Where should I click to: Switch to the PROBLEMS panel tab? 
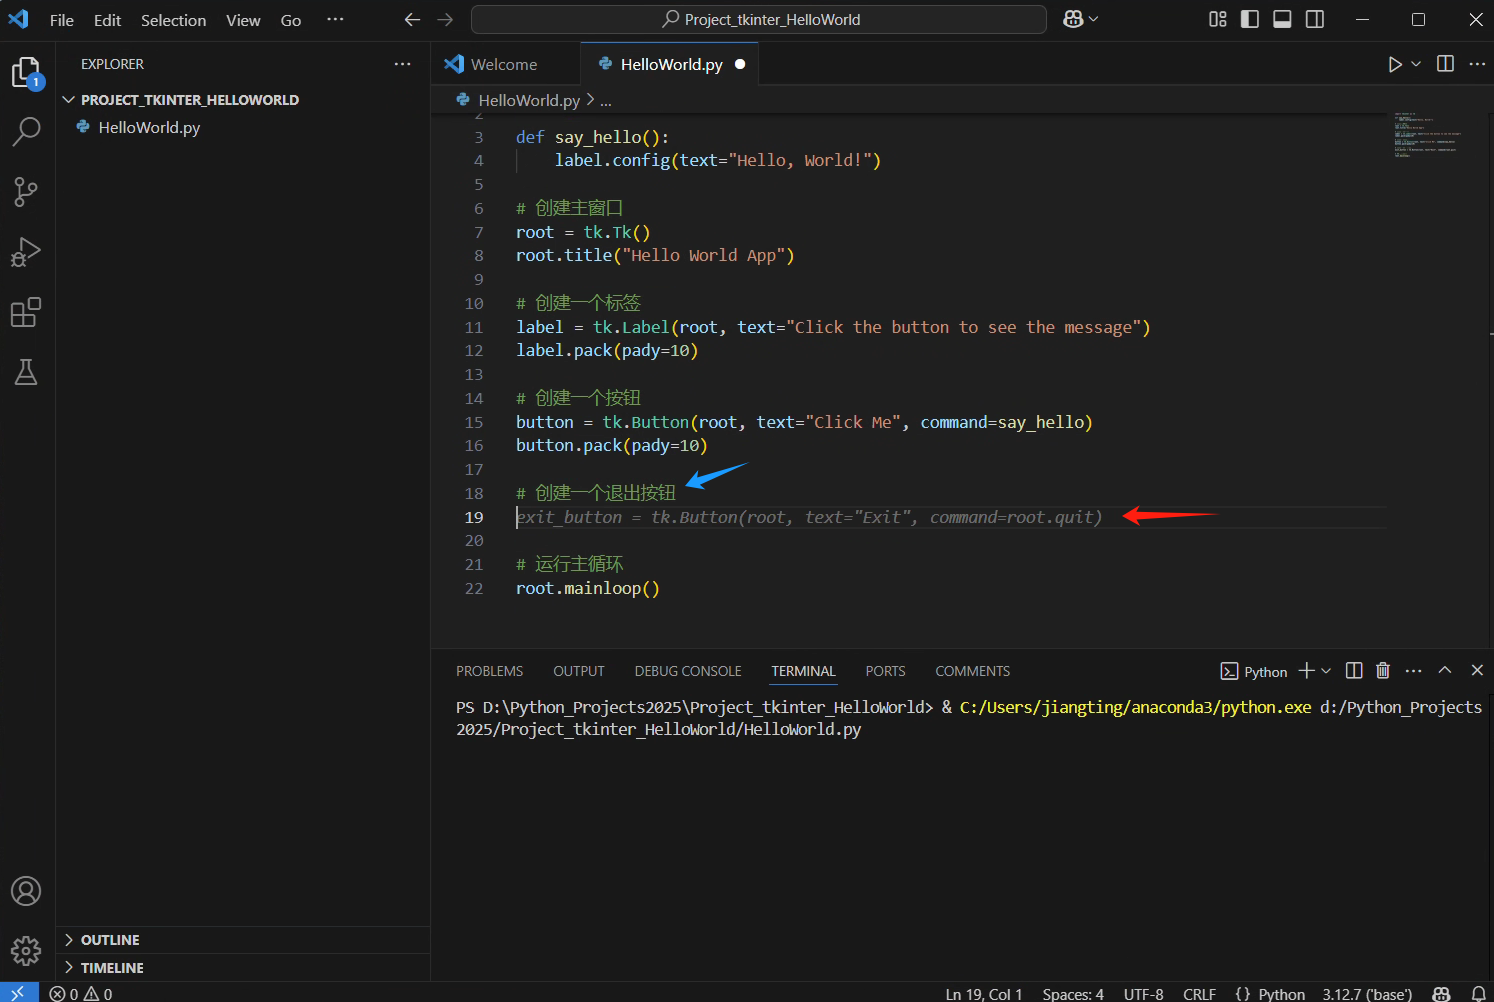(489, 671)
